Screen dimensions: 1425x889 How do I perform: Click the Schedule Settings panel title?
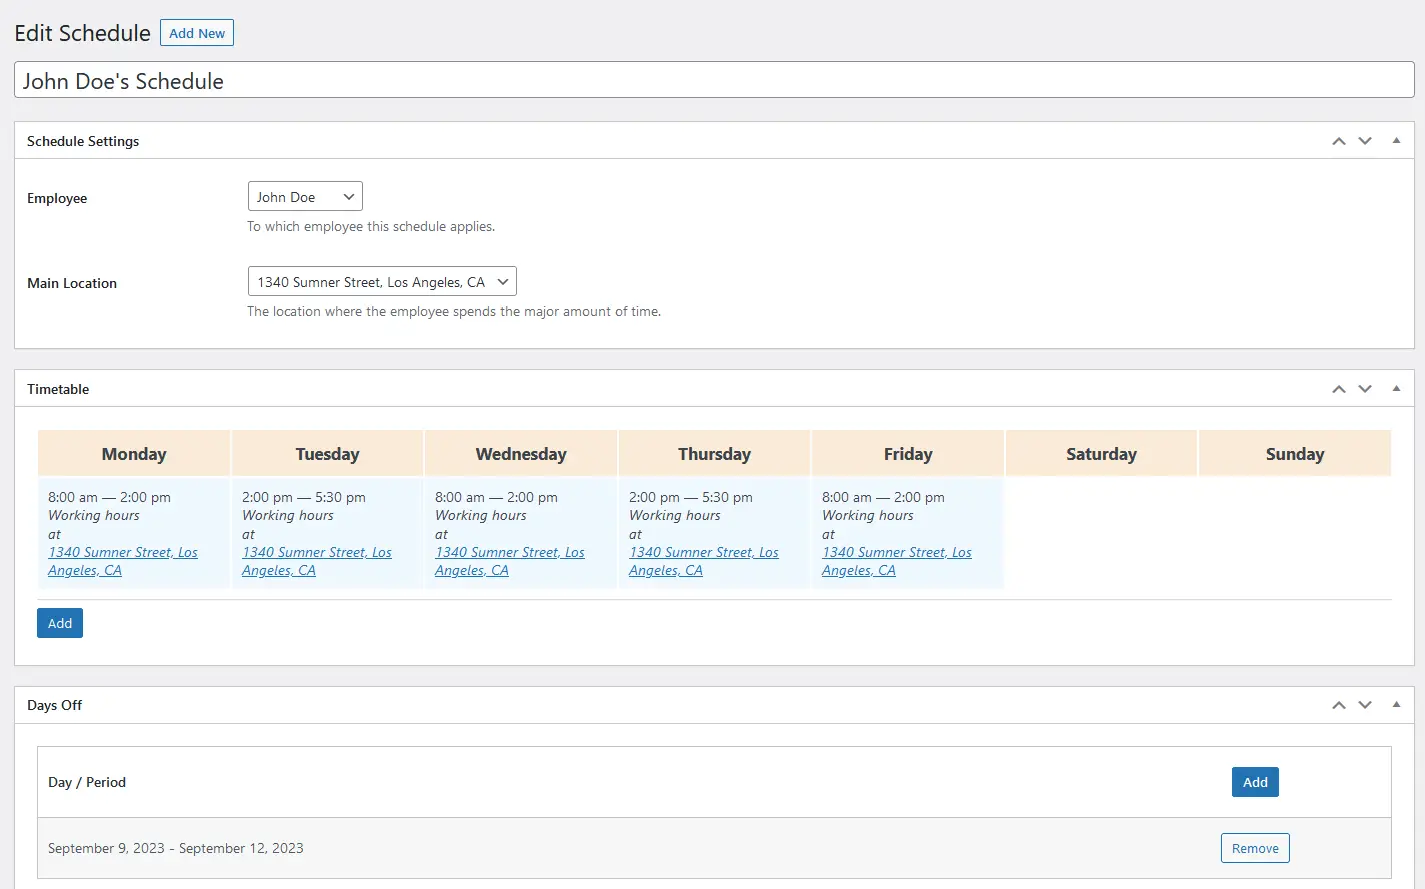(x=83, y=141)
